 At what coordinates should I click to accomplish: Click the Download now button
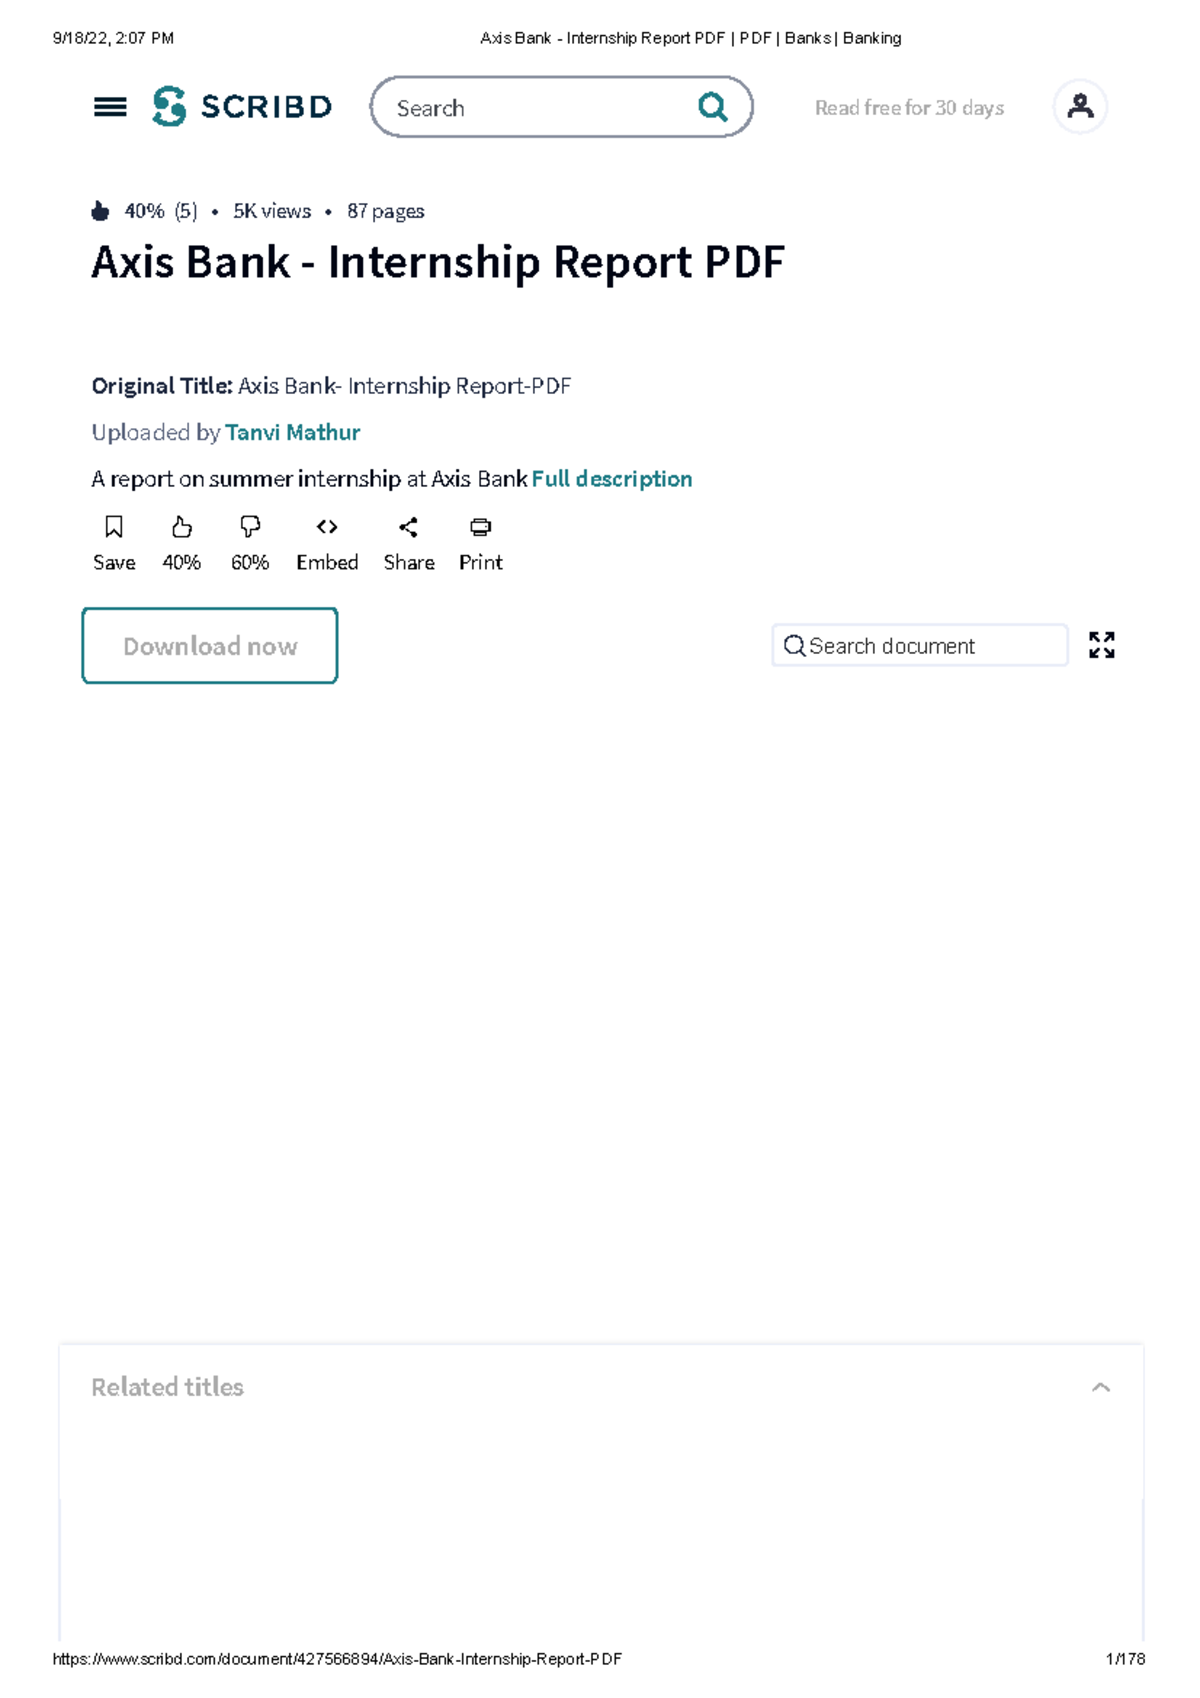click(x=209, y=646)
